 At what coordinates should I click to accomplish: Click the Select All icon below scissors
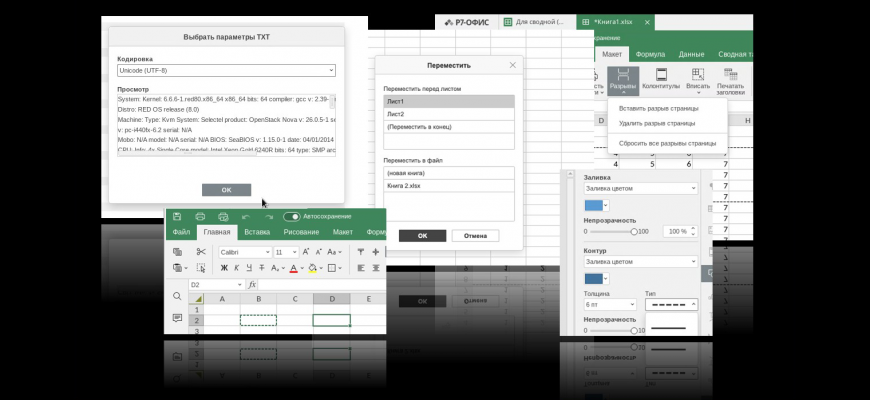coord(201,268)
